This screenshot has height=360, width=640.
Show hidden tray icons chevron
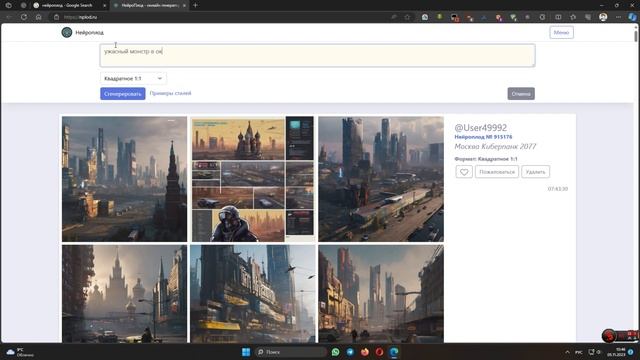tap(567, 352)
